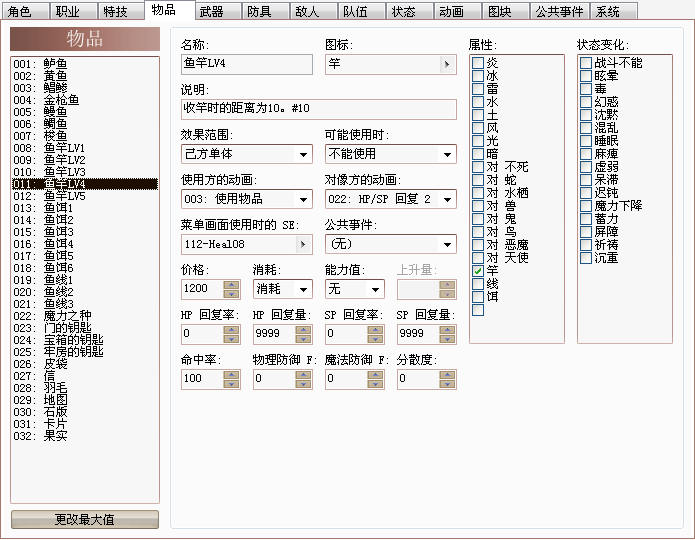
Task: Uncheck the 竿 attribute checkbox
Action: [478, 270]
